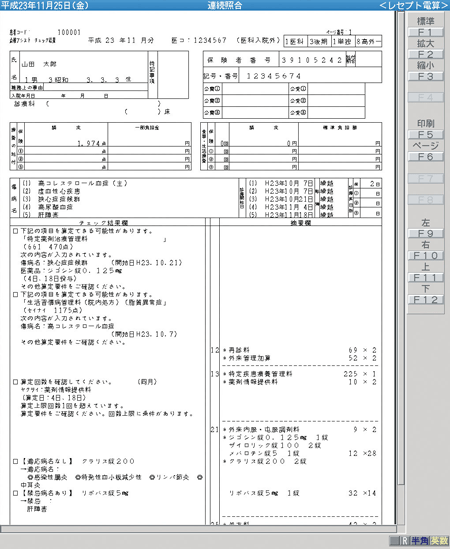Click the claimed points value 1,974

tap(90, 143)
